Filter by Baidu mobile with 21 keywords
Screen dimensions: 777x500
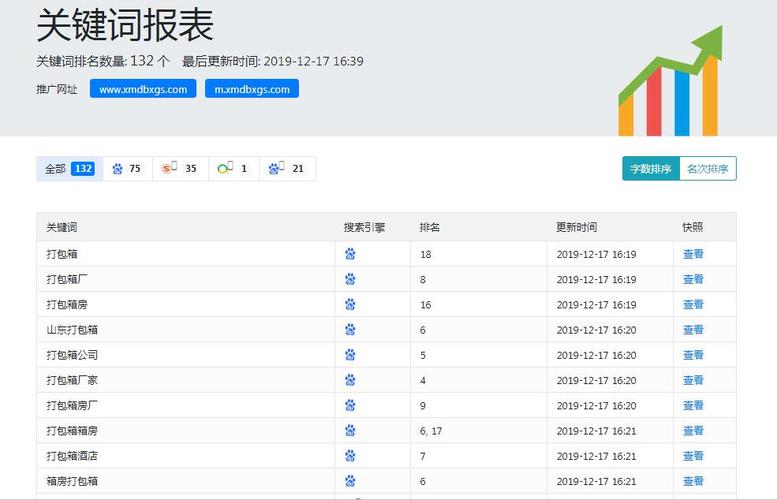click(x=286, y=169)
